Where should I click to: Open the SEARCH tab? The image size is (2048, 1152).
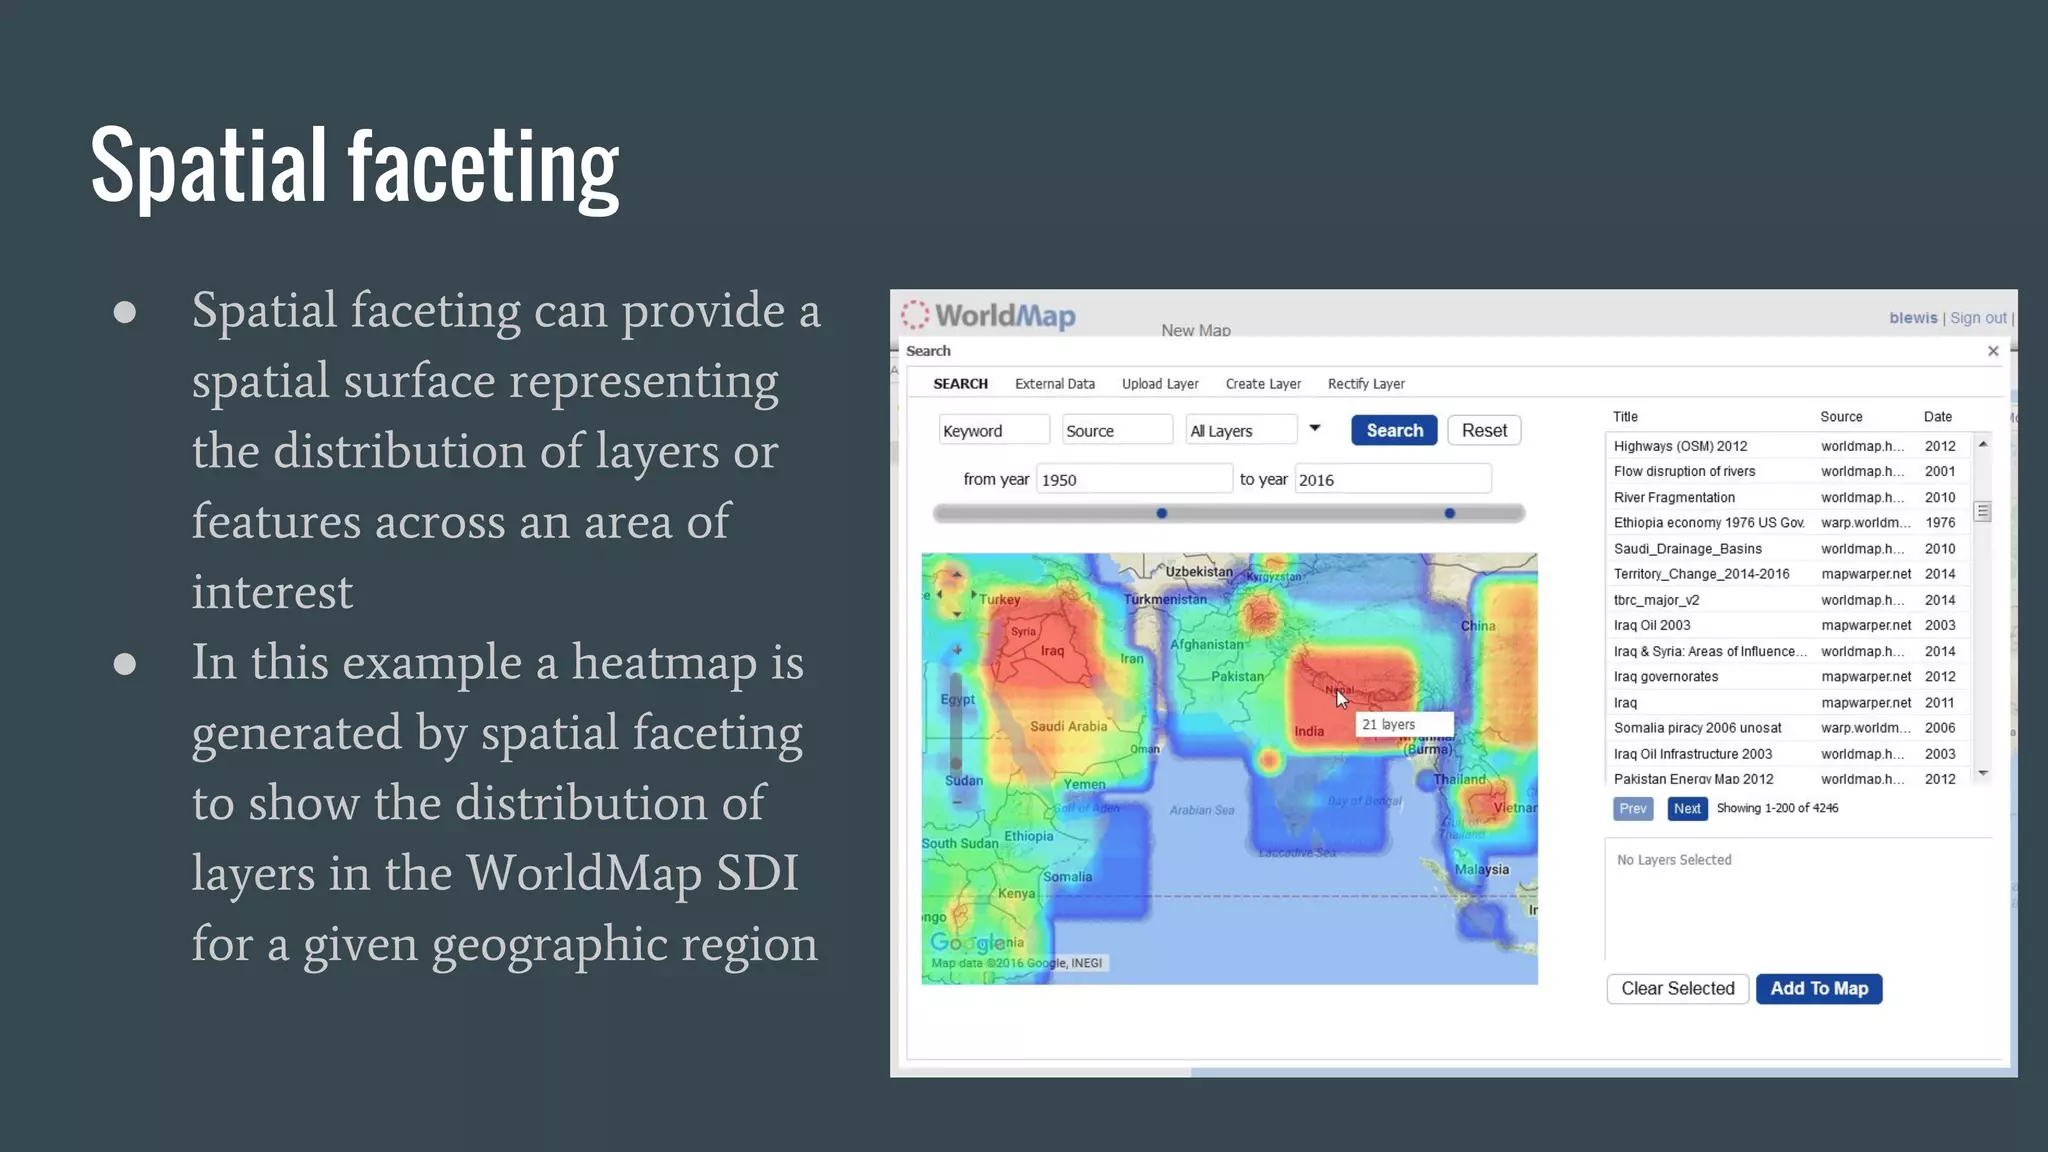960,384
